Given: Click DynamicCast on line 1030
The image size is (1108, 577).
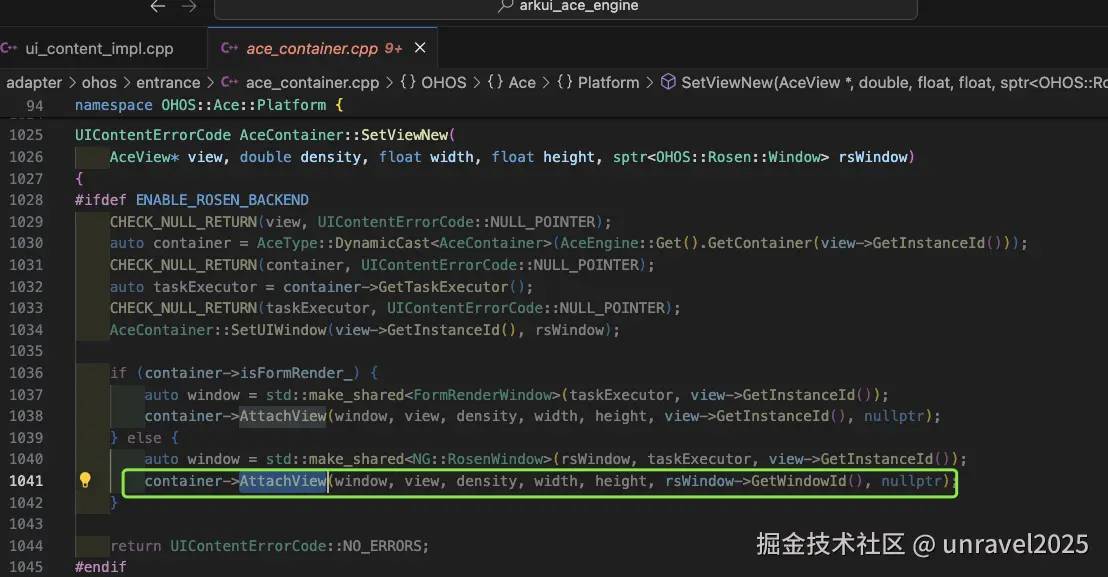Looking at the screenshot, I should (x=382, y=243).
